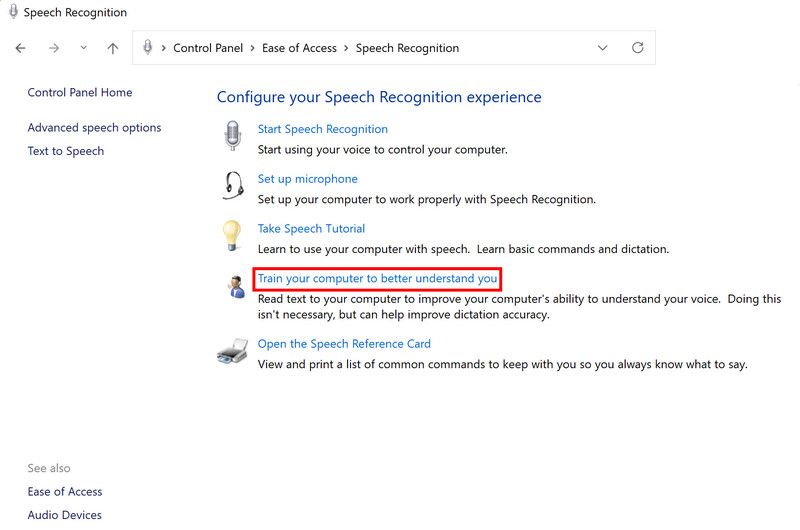
Task: Expand the recent locations chevron
Action: tap(83, 48)
